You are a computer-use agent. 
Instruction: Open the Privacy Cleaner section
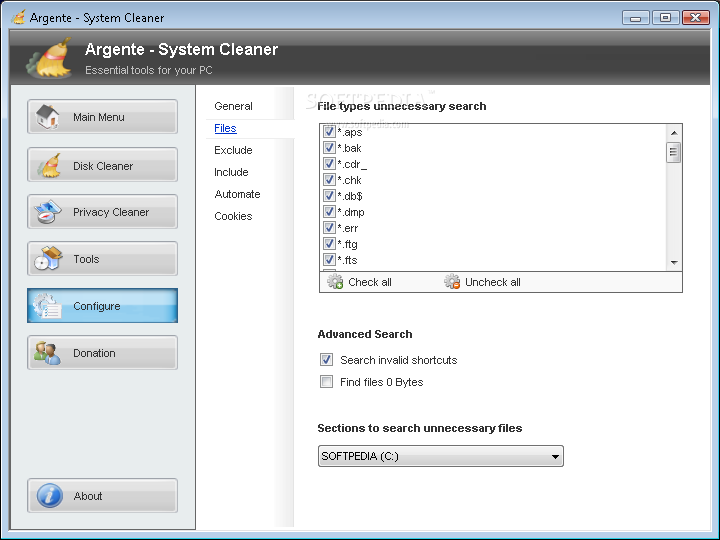click(102, 212)
